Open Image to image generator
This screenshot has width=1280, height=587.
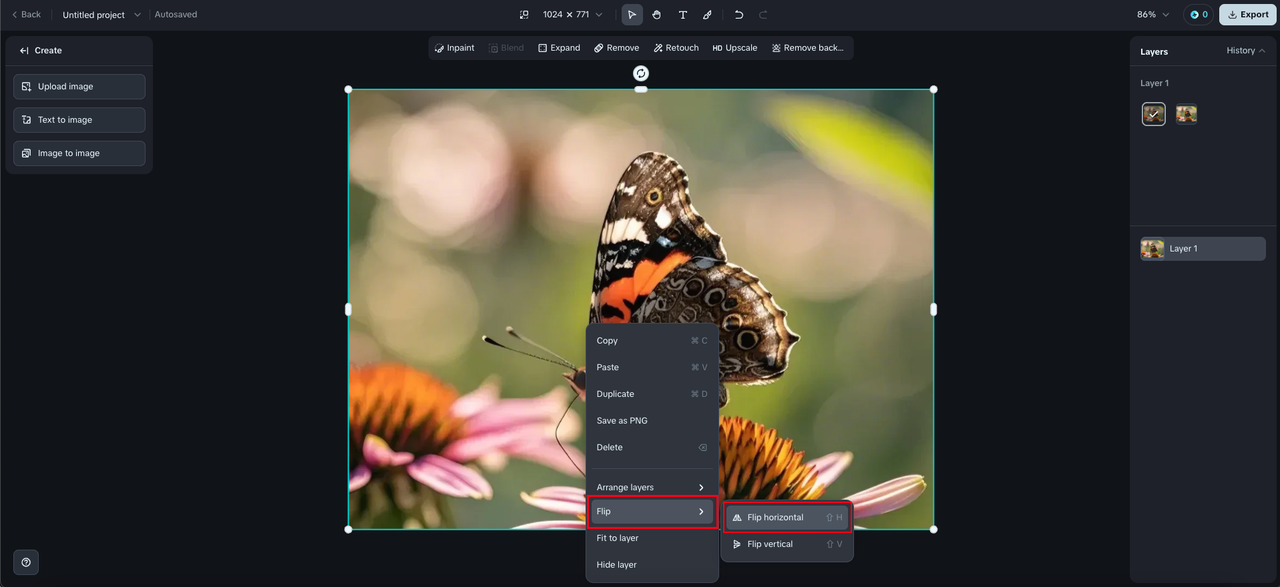pyautogui.click(x=79, y=153)
